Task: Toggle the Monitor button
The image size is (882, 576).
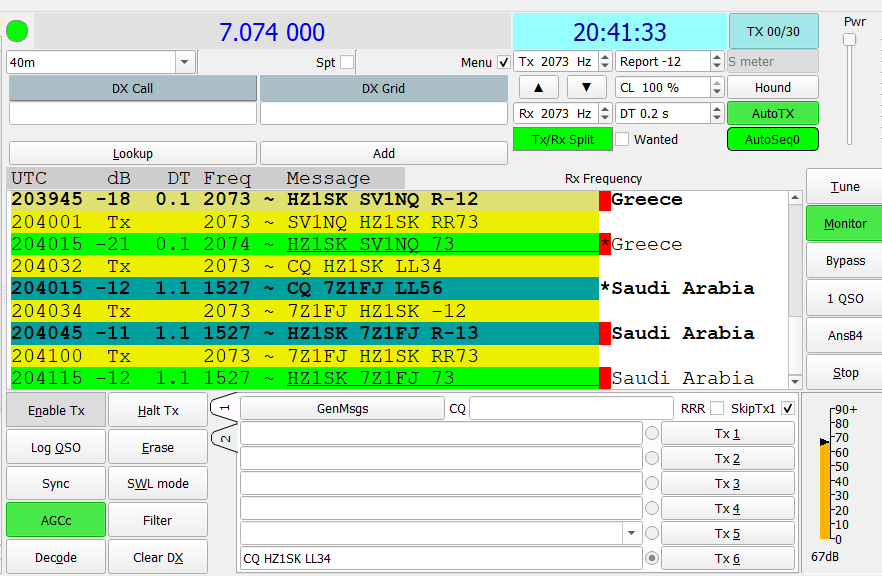Action: point(845,223)
